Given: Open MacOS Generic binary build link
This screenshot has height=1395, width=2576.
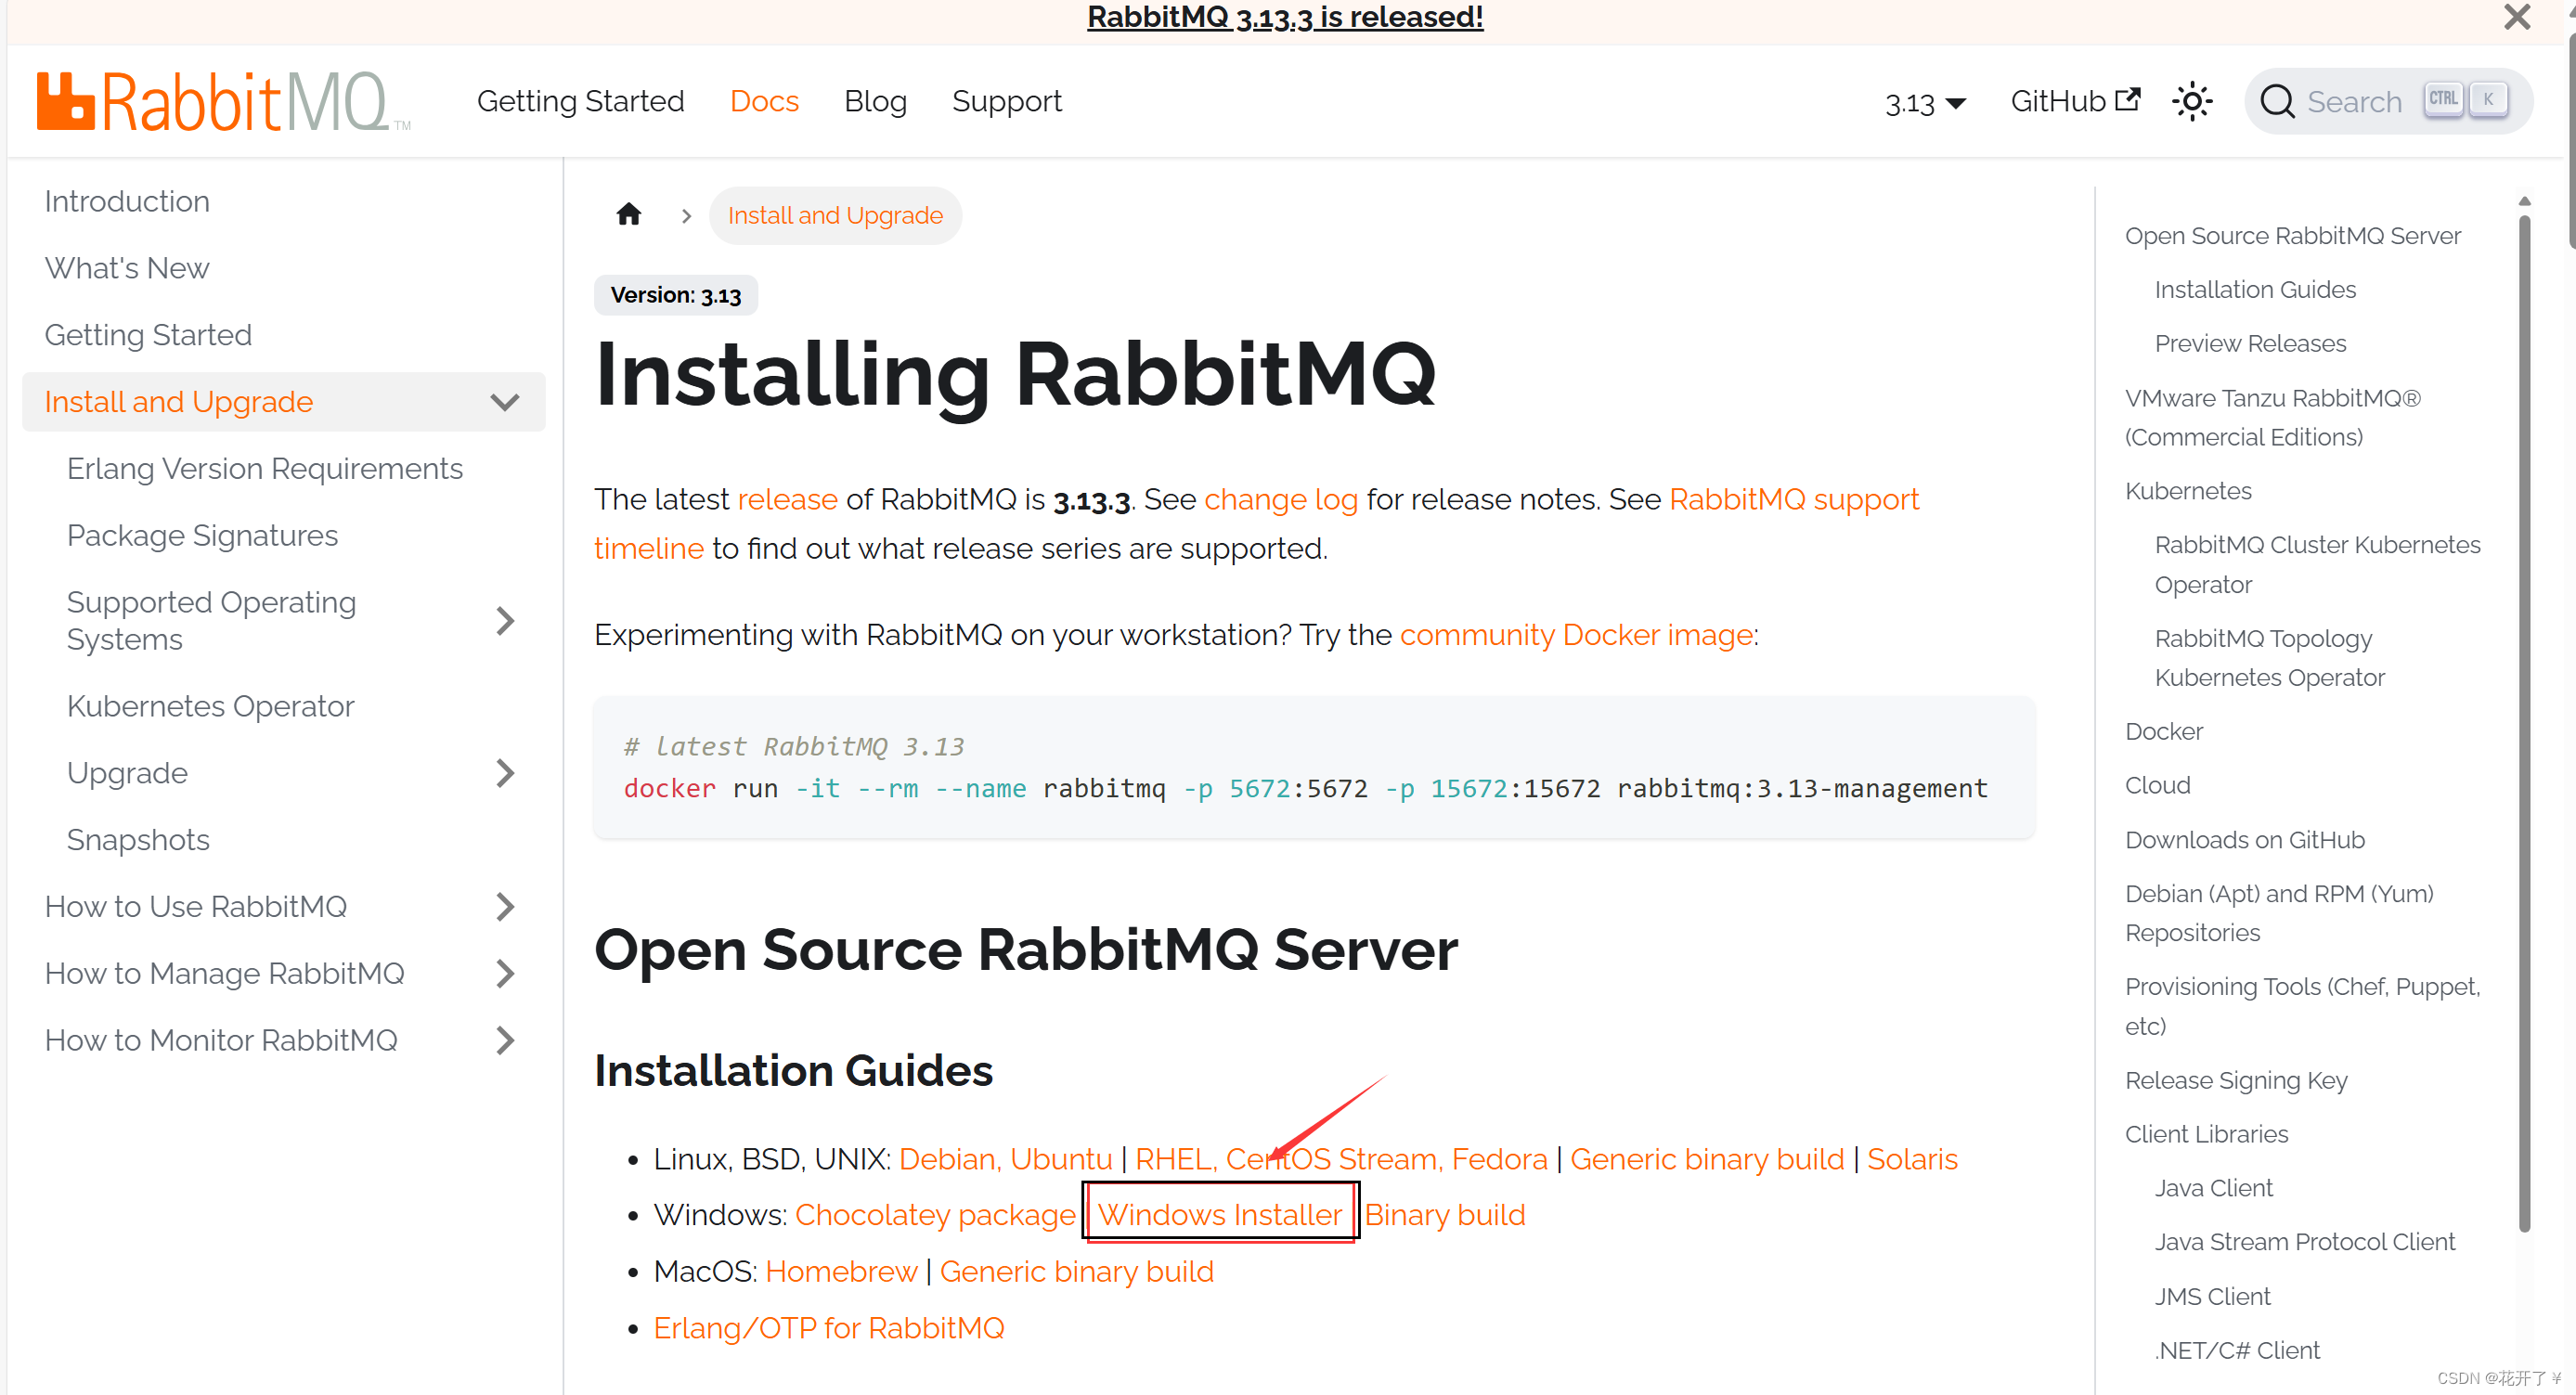Looking at the screenshot, I should coord(1076,1272).
